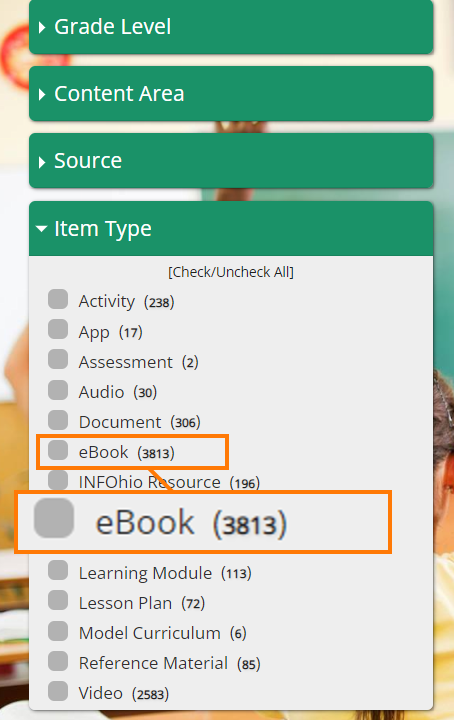Click the Check/Uncheck All link
Image resolution: width=454 pixels, height=720 pixels.
click(x=231, y=272)
